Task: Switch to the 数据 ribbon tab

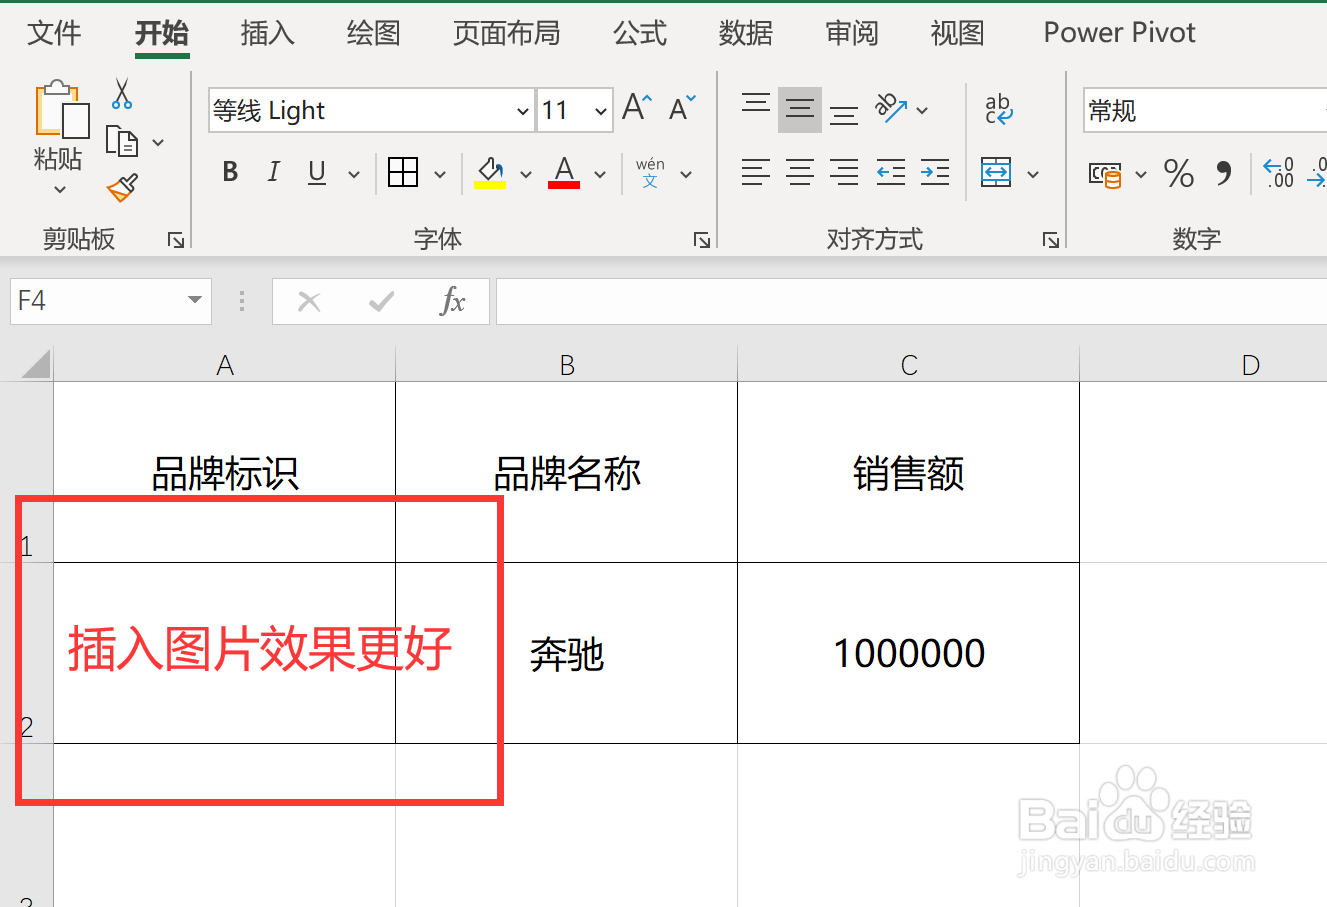Action: click(x=745, y=33)
